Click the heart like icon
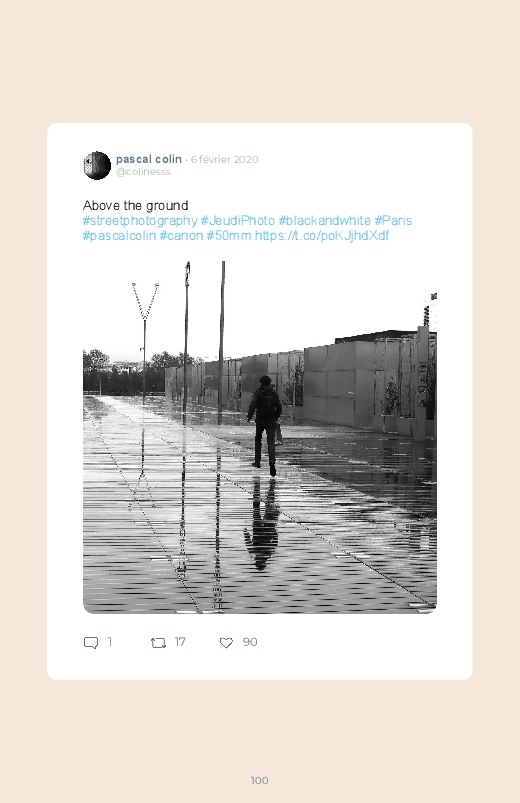The width and height of the screenshot is (520, 803). tap(226, 643)
